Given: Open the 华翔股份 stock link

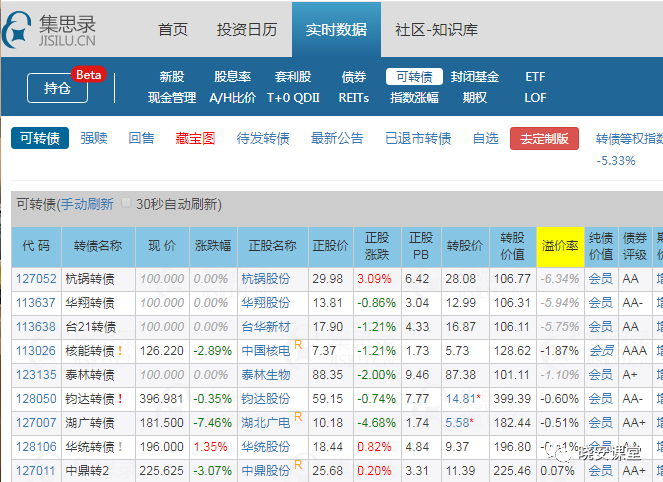Looking at the screenshot, I should pyautogui.click(x=266, y=303).
